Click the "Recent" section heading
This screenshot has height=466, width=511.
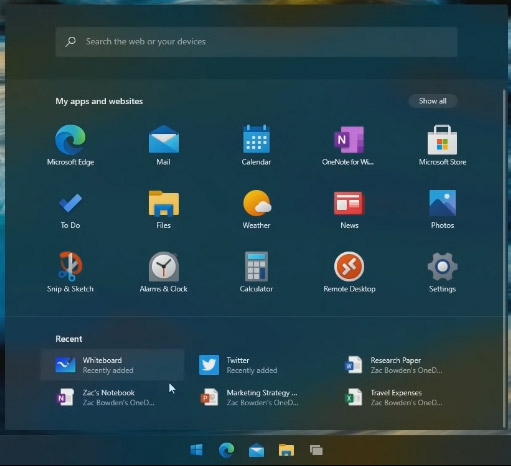point(69,339)
